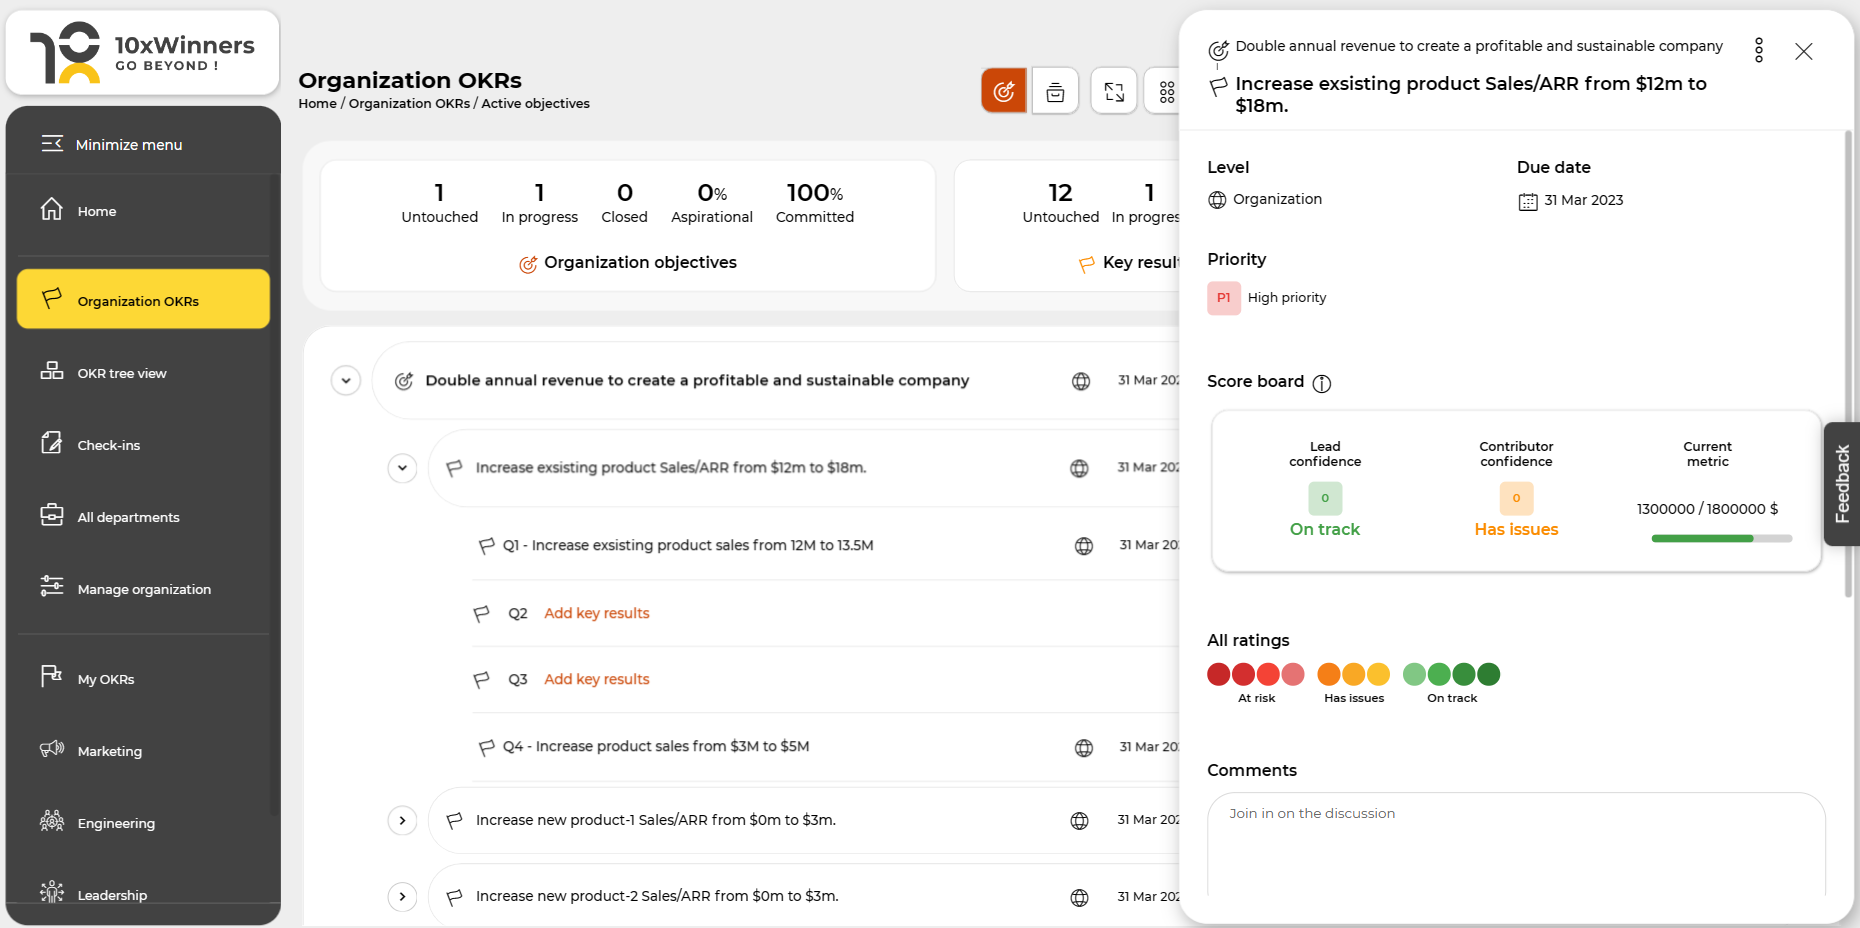Select the objectives target icon in toolbar

[1003, 90]
